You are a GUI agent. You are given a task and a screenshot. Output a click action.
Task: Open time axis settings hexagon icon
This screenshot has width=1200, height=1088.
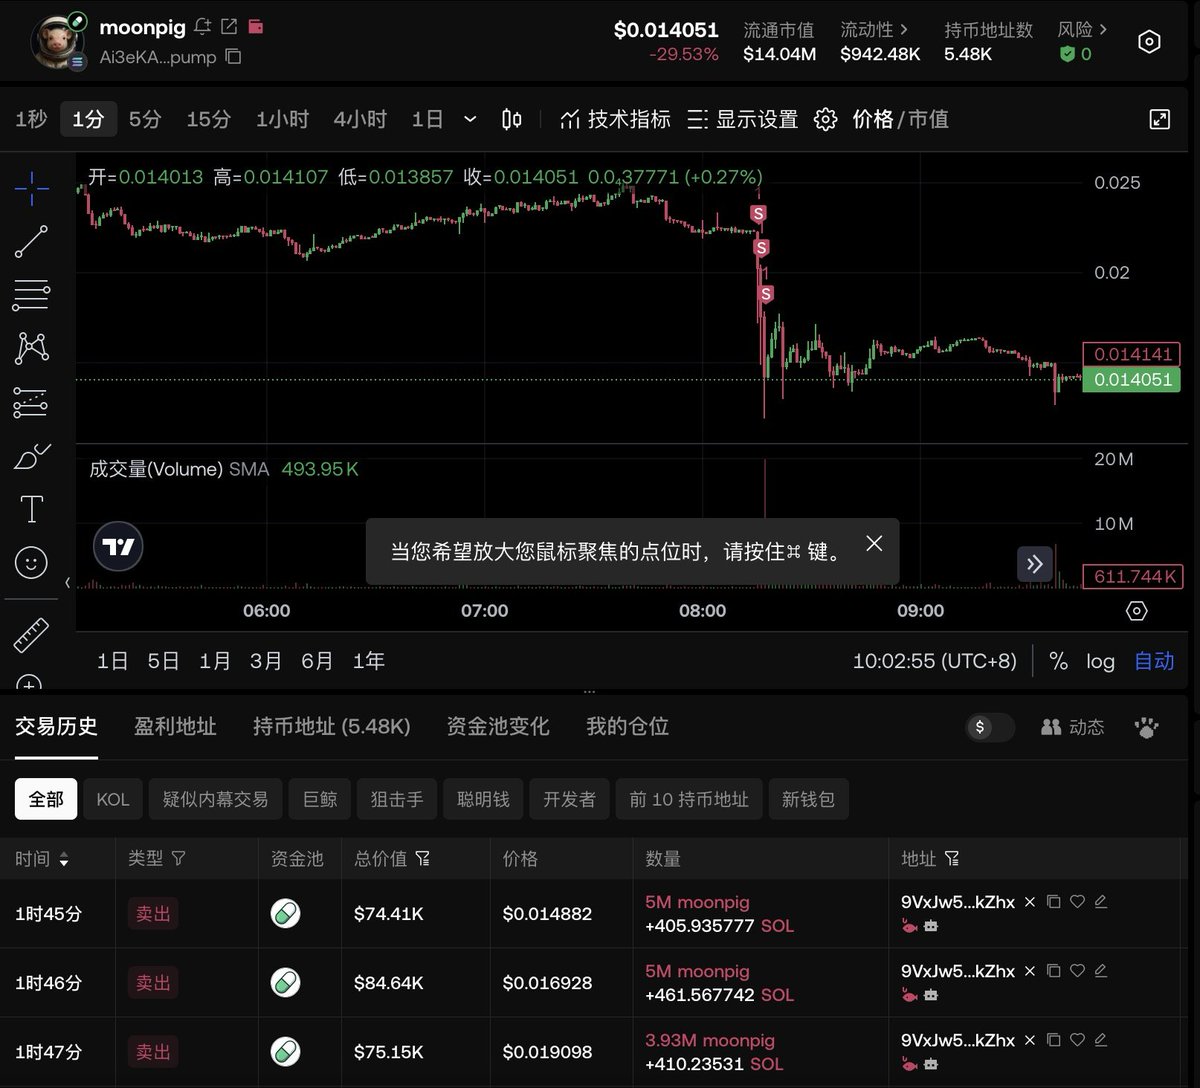[1136, 610]
